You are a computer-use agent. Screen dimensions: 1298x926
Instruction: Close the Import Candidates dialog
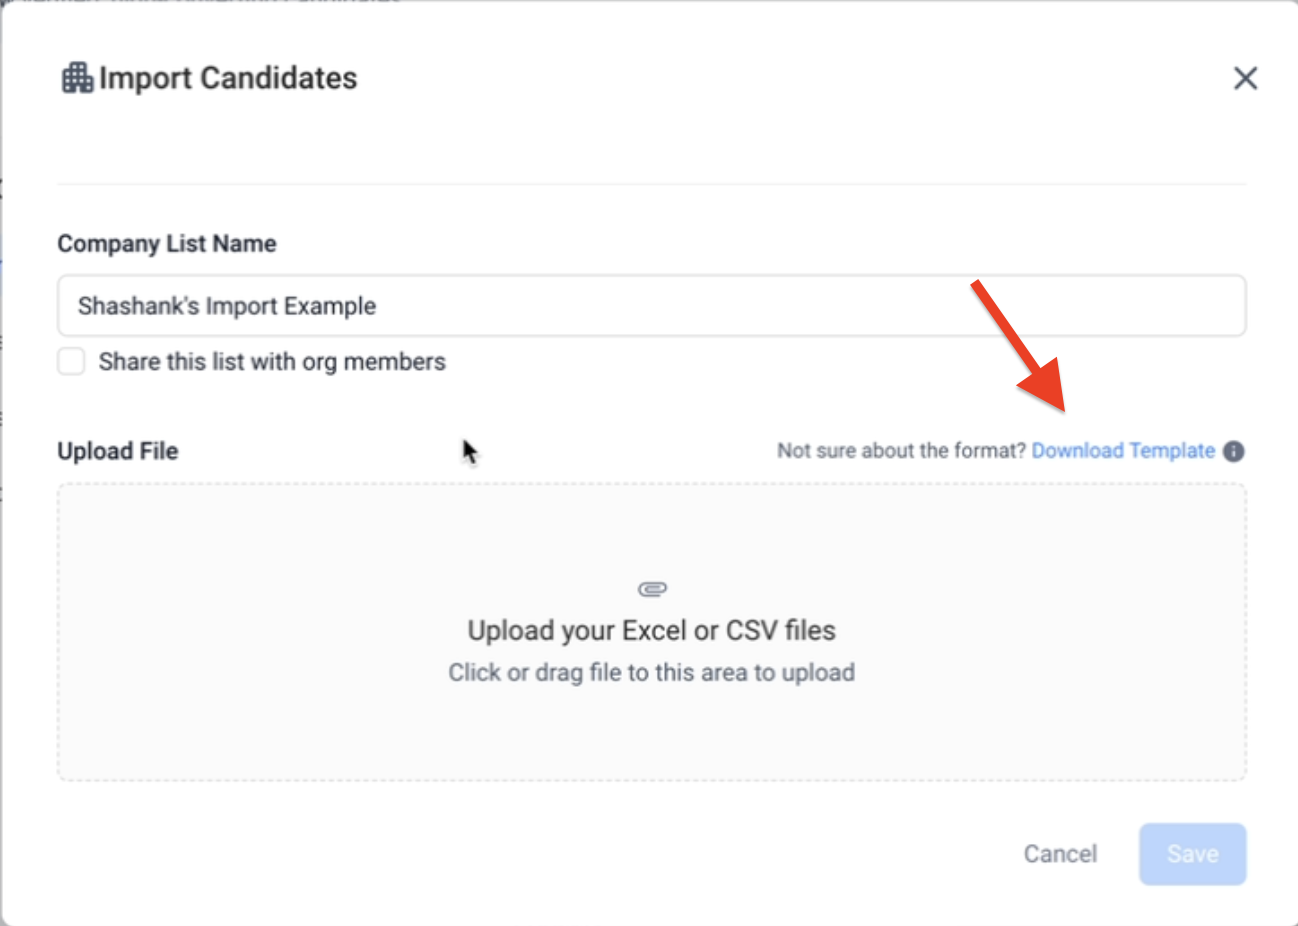click(x=1245, y=78)
